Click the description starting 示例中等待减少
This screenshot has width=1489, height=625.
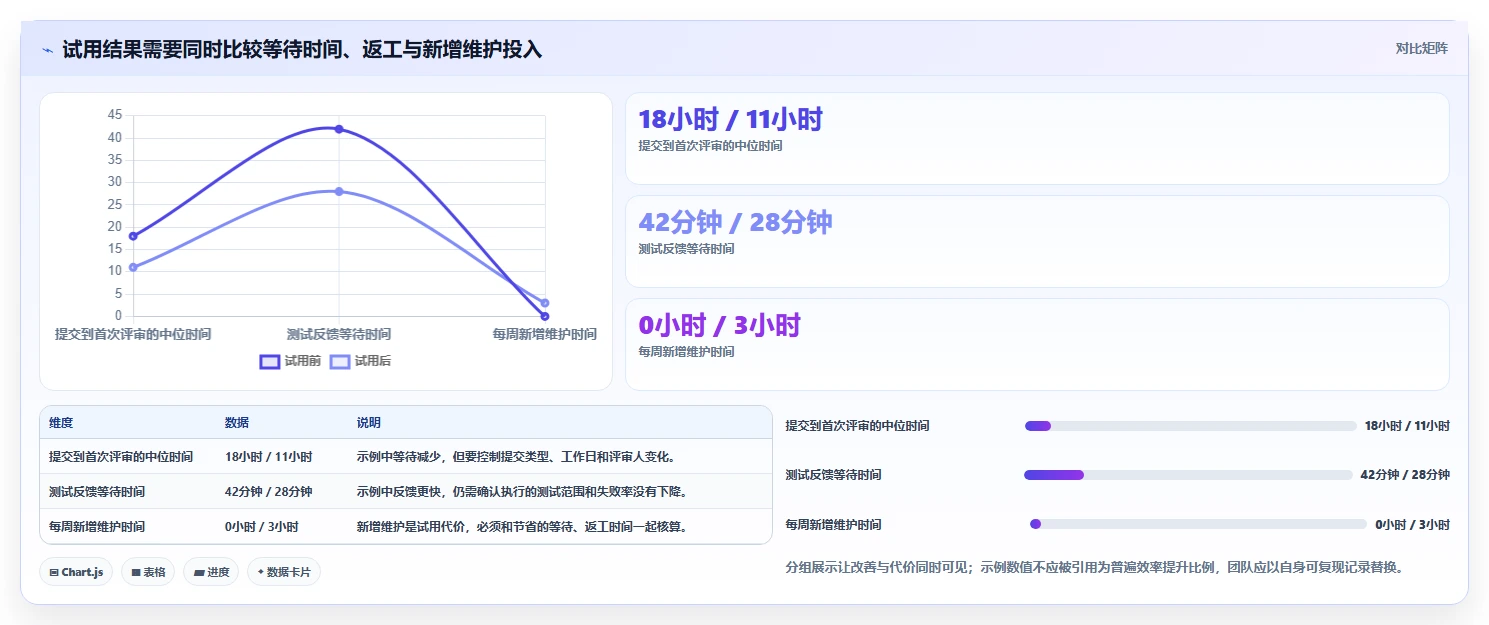click(517, 457)
